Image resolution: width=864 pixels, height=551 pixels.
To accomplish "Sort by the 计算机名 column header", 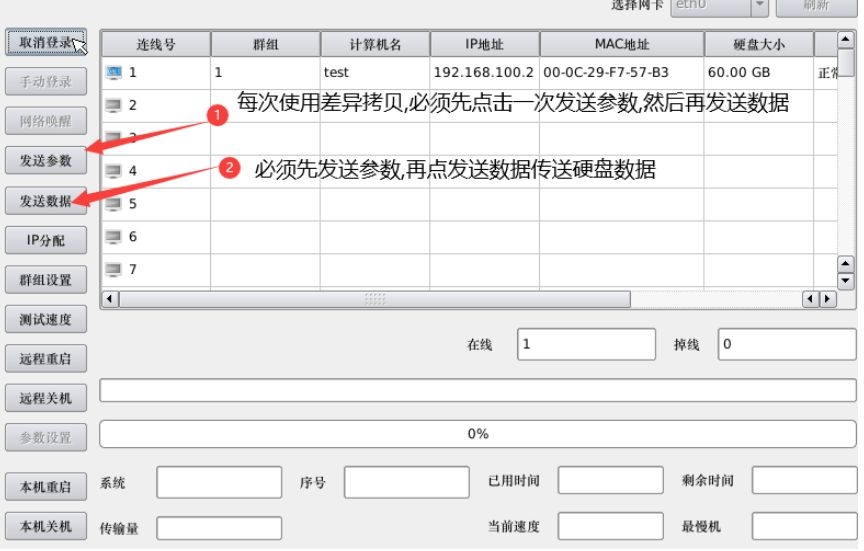I will pos(375,44).
